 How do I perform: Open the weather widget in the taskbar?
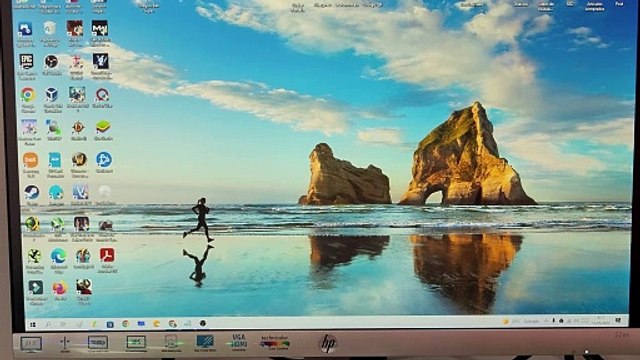(x=521, y=322)
